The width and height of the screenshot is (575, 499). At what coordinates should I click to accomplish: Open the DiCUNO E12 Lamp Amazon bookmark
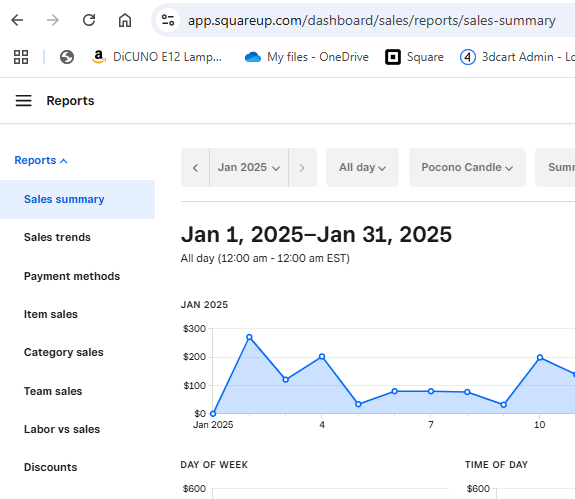157,57
